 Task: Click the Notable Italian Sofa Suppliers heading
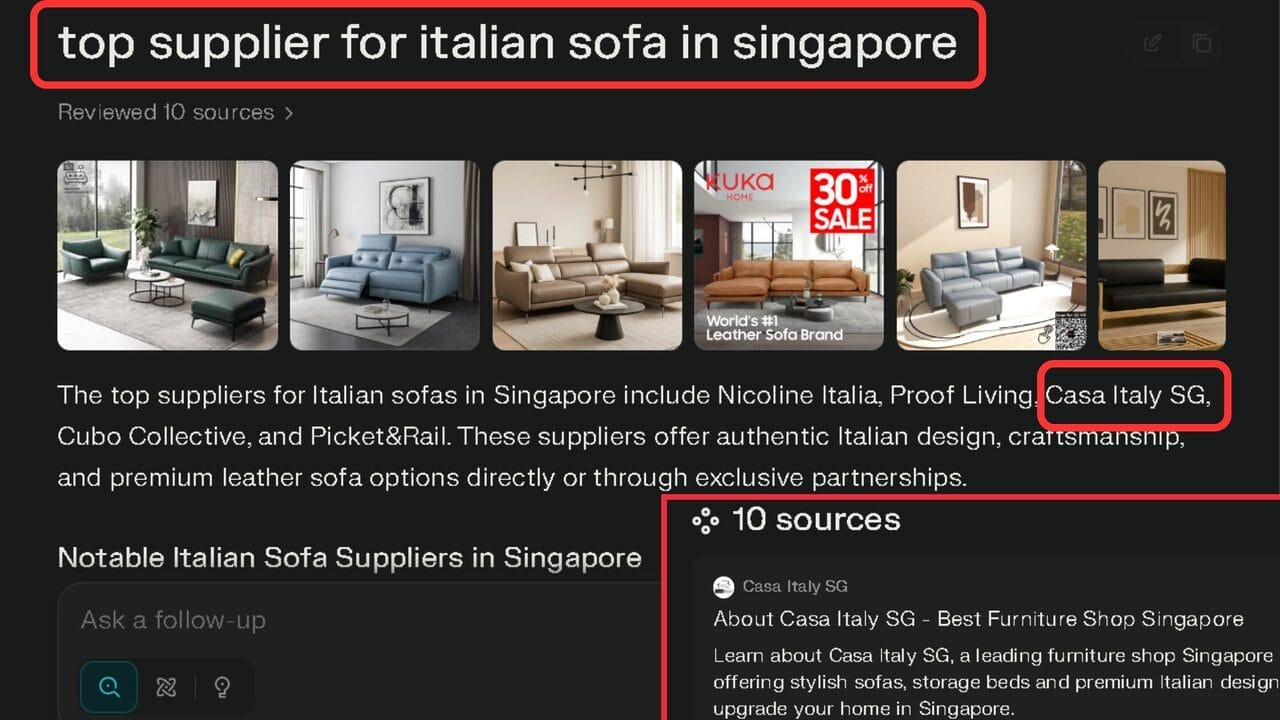coord(350,557)
